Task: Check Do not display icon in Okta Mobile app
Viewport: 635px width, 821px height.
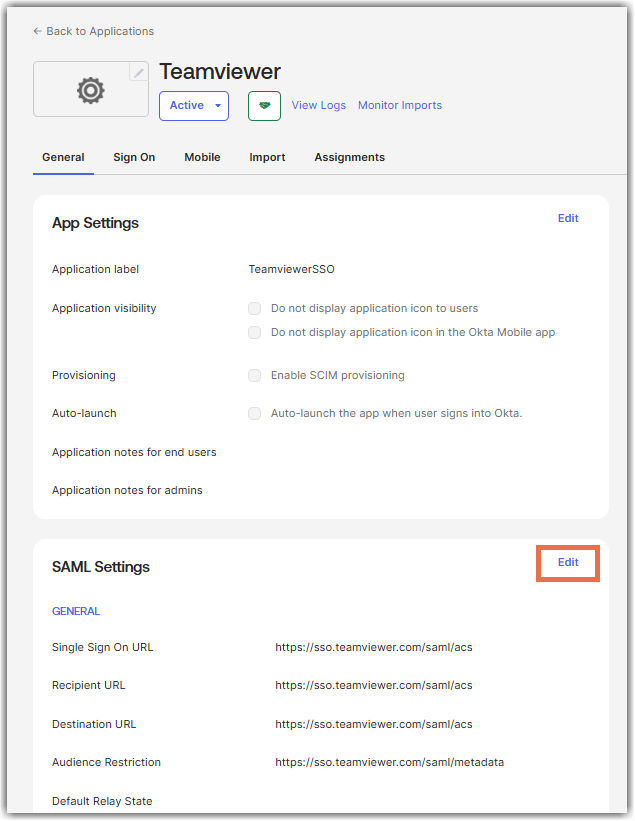Action: 254,332
